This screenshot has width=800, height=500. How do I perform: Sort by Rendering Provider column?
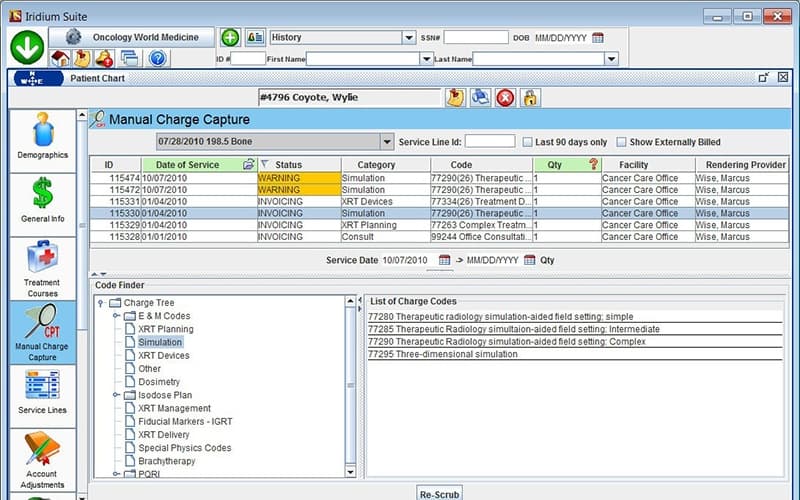click(742, 164)
